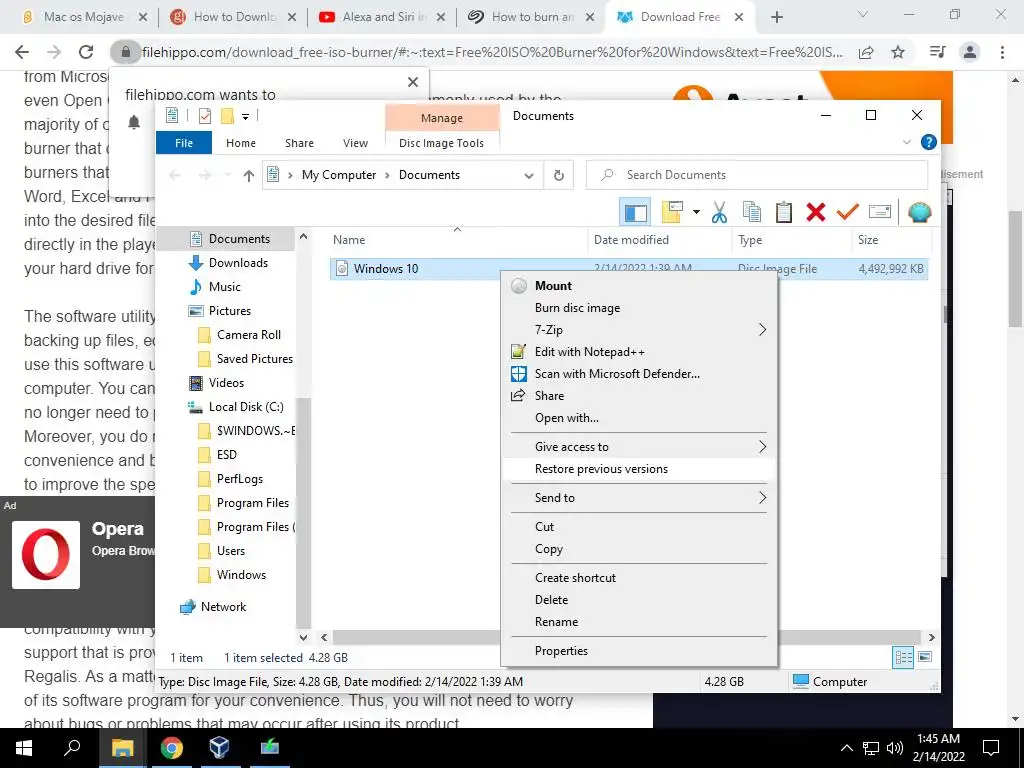Click the navigation pane scroll down arrow

303,637
